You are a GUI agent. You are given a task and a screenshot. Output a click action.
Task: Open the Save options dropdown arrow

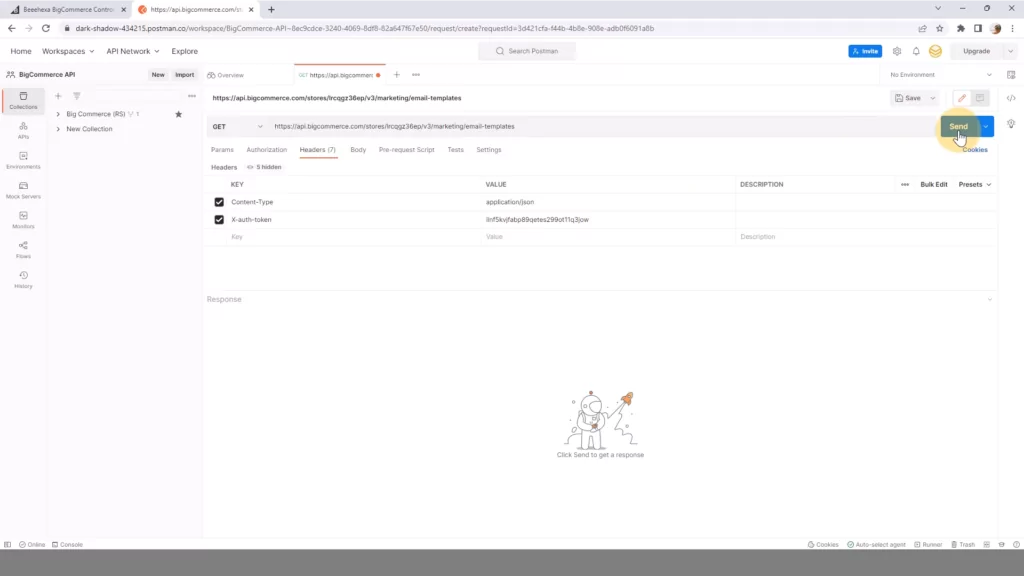click(933, 98)
